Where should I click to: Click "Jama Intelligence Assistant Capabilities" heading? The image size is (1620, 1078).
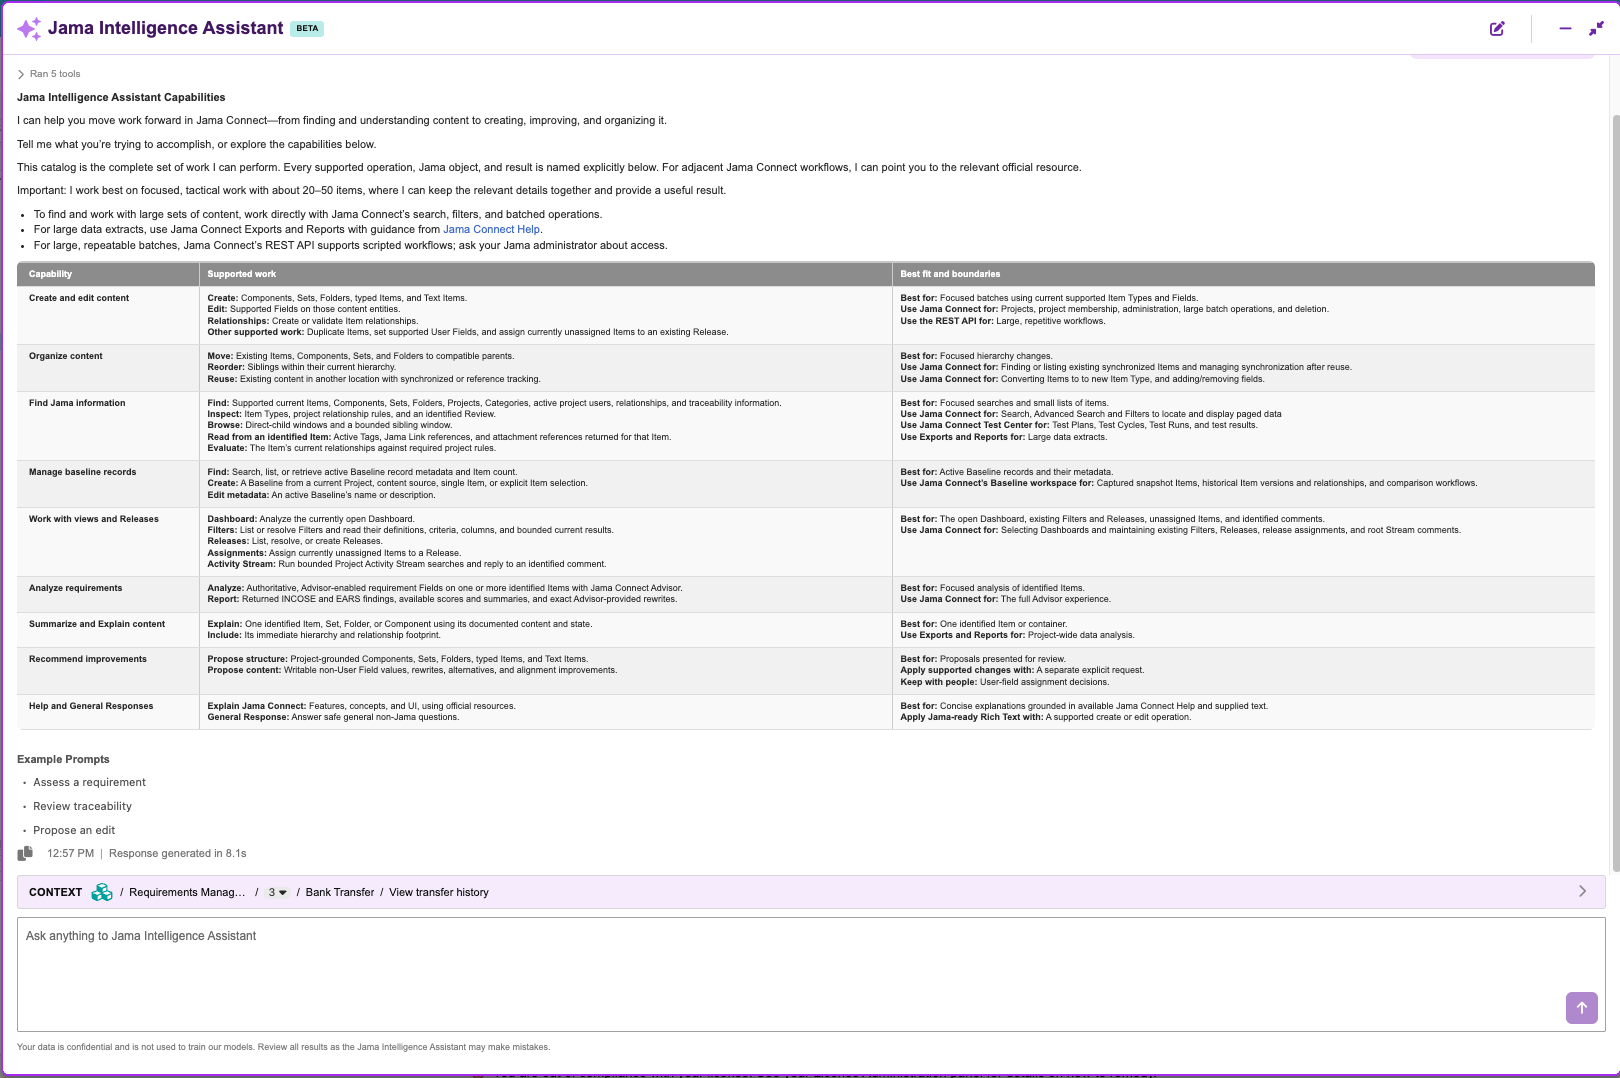pyautogui.click(x=121, y=97)
